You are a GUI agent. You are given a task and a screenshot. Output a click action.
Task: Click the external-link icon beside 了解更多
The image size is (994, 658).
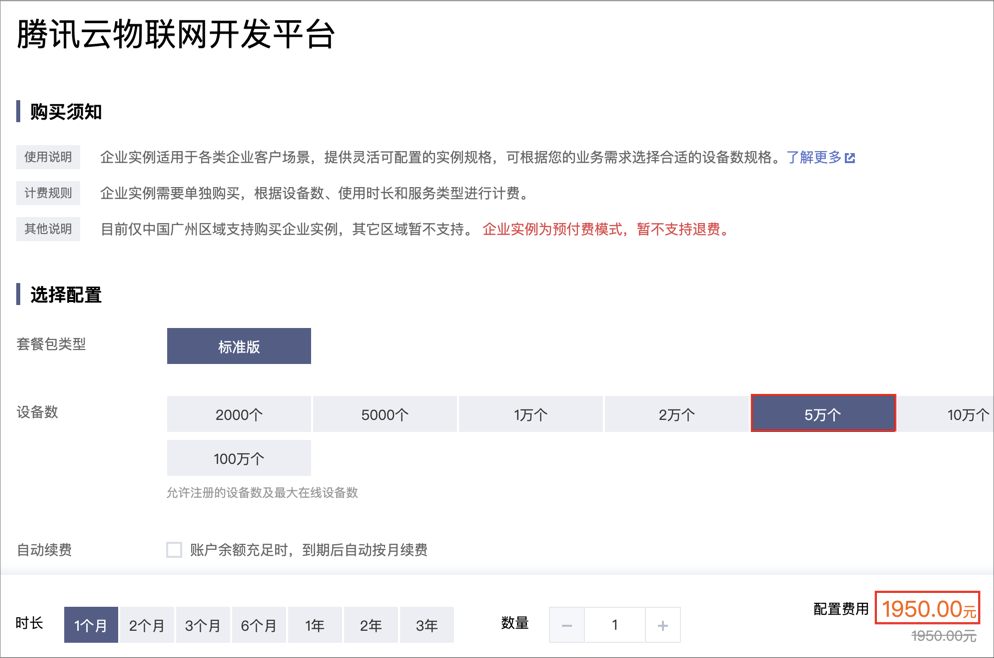850,158
